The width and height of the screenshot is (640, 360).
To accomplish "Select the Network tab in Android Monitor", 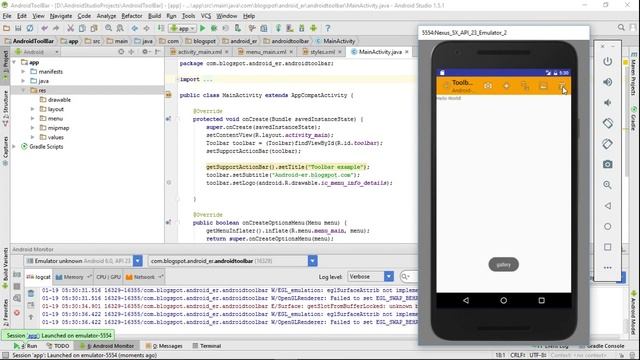I will [x=144, y=277].
